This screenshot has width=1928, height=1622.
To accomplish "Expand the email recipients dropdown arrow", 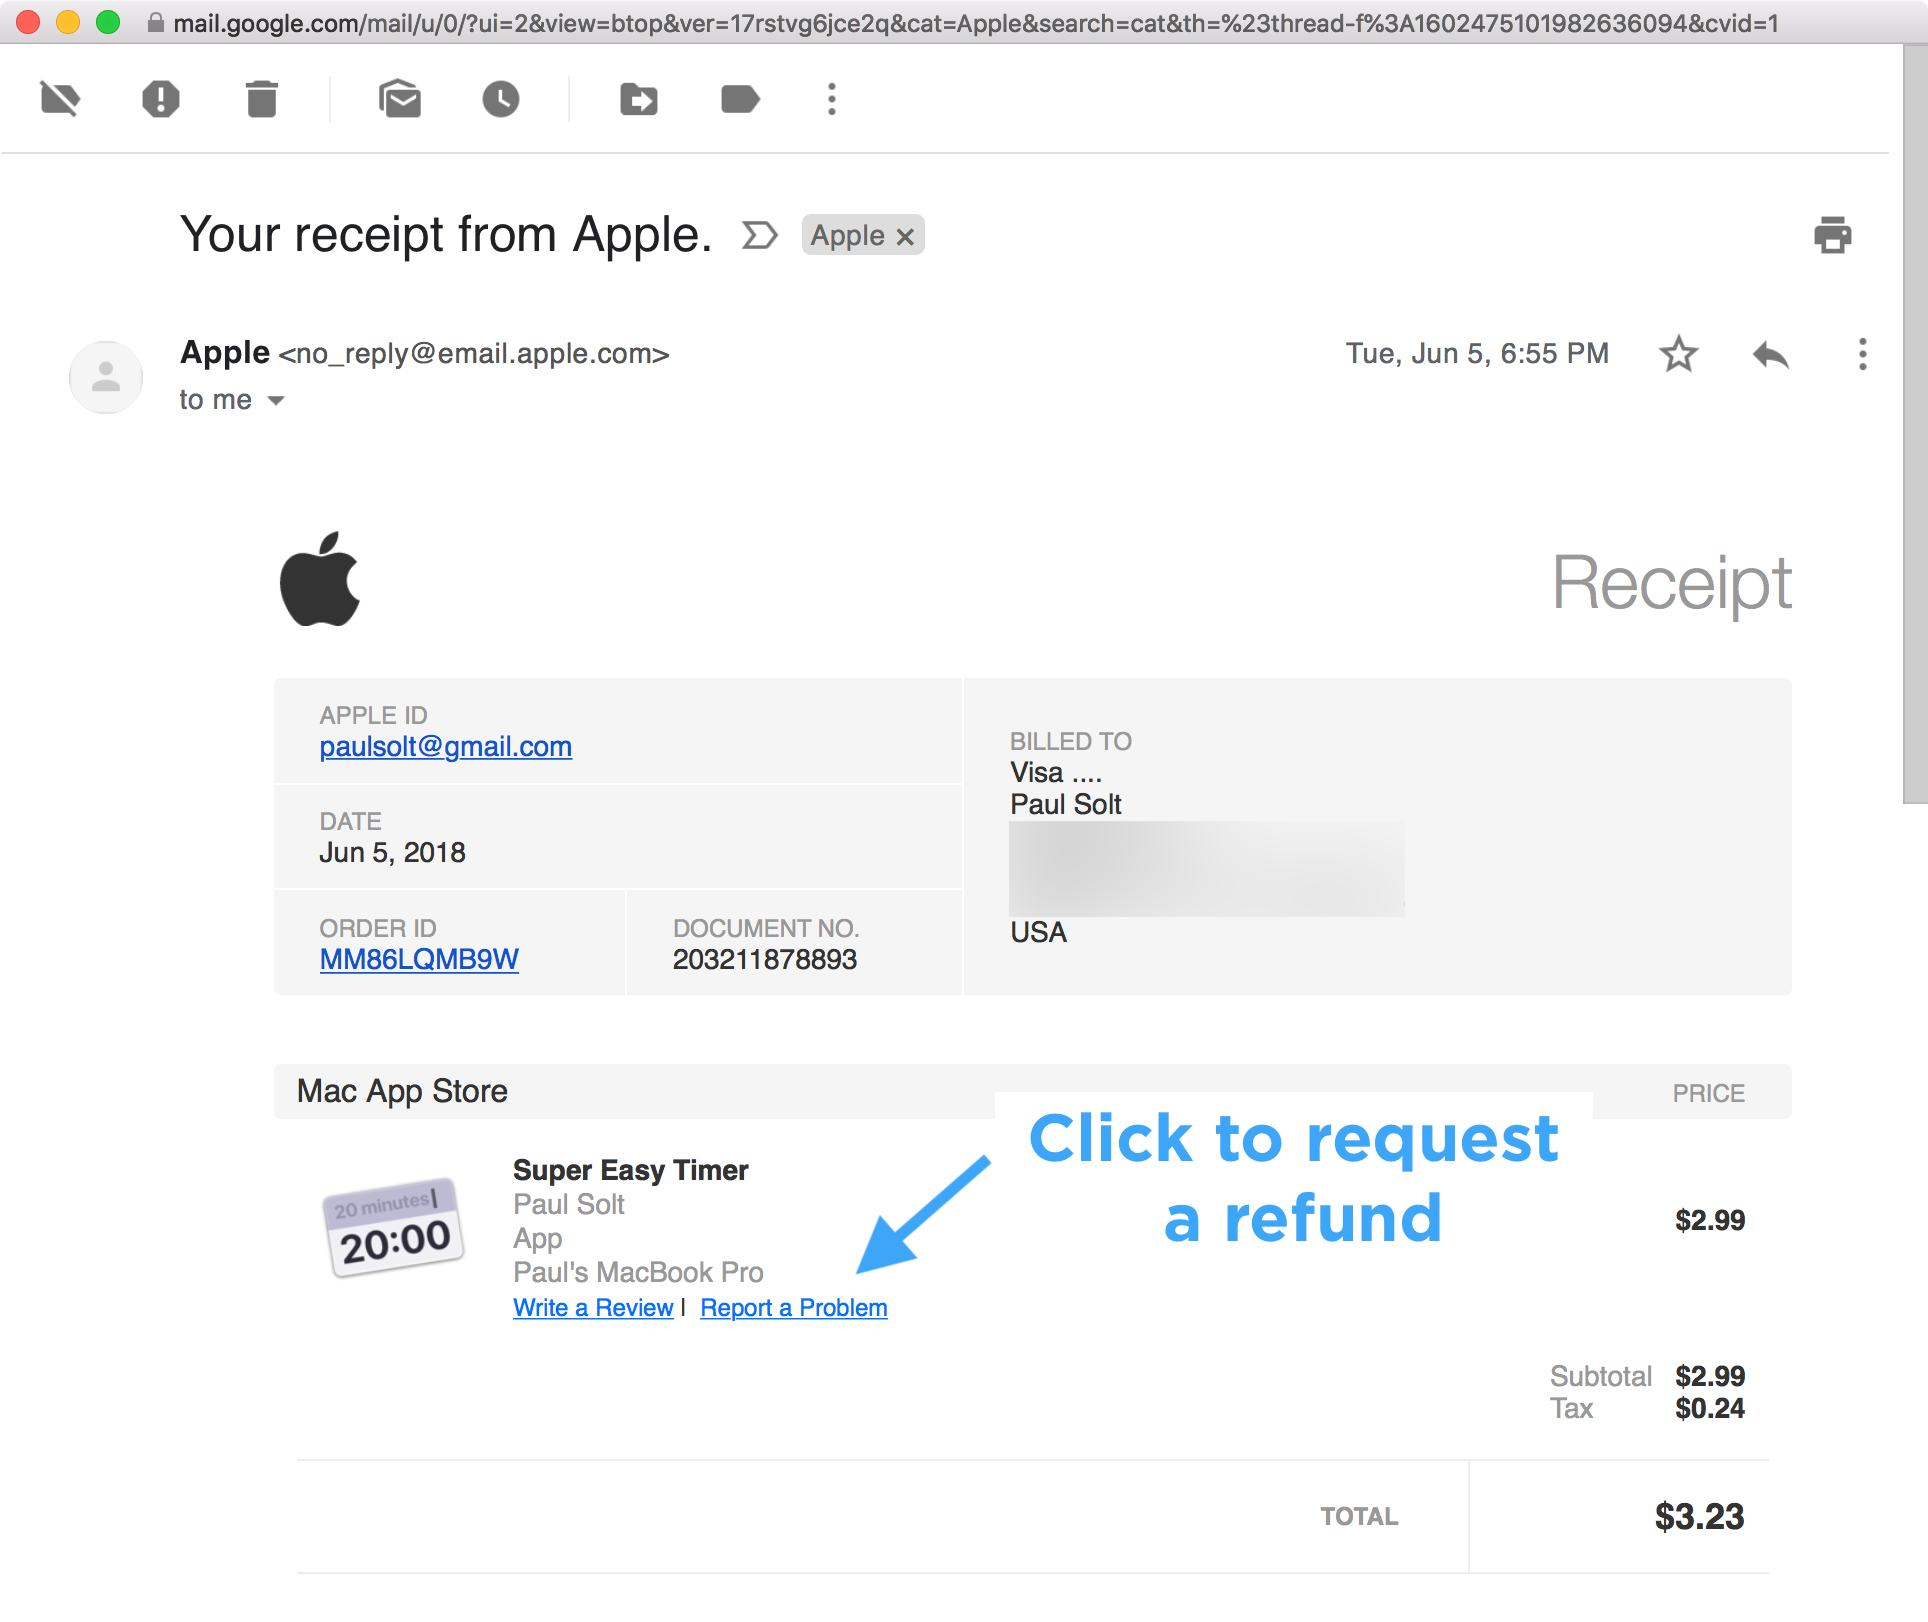I will [275, 397].
